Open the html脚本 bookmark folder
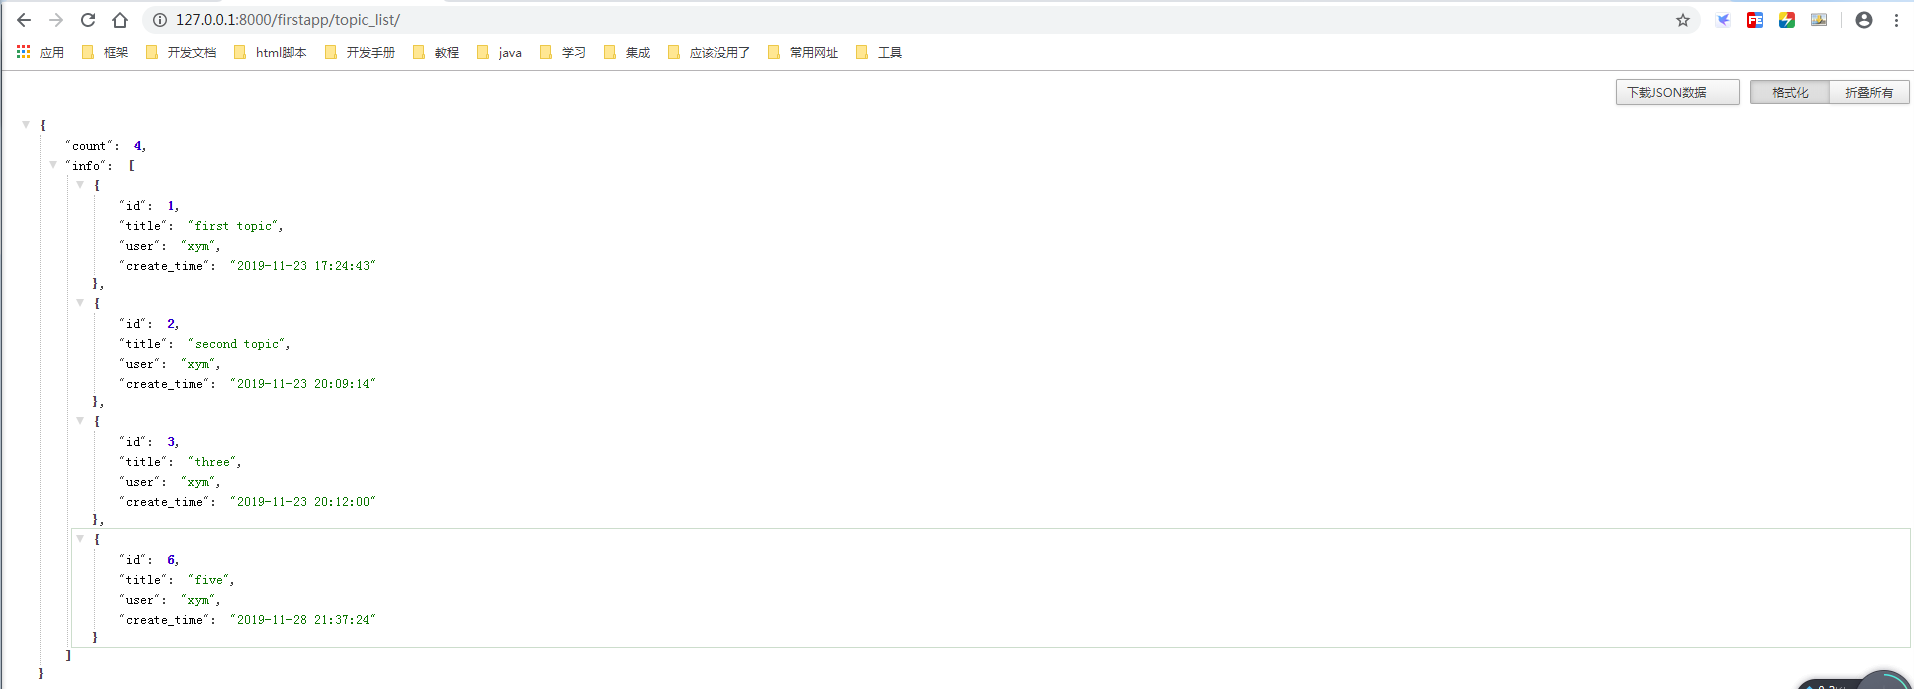The image size is (1914, 689). pos(270,52)
